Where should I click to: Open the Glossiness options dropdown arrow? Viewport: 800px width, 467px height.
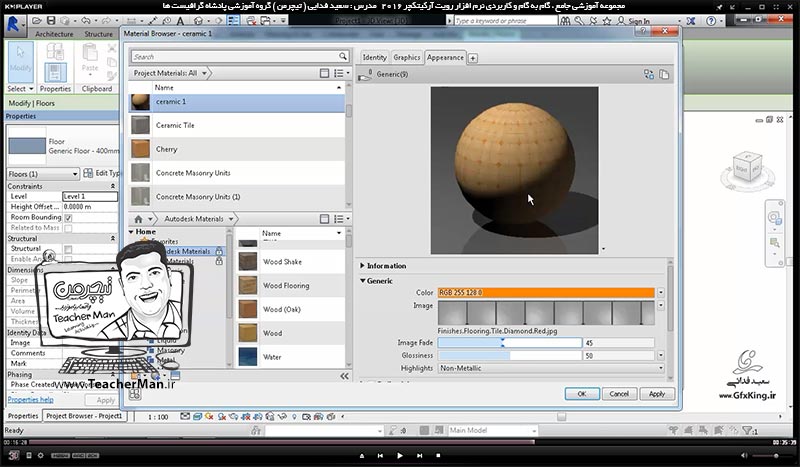[661, 355]
